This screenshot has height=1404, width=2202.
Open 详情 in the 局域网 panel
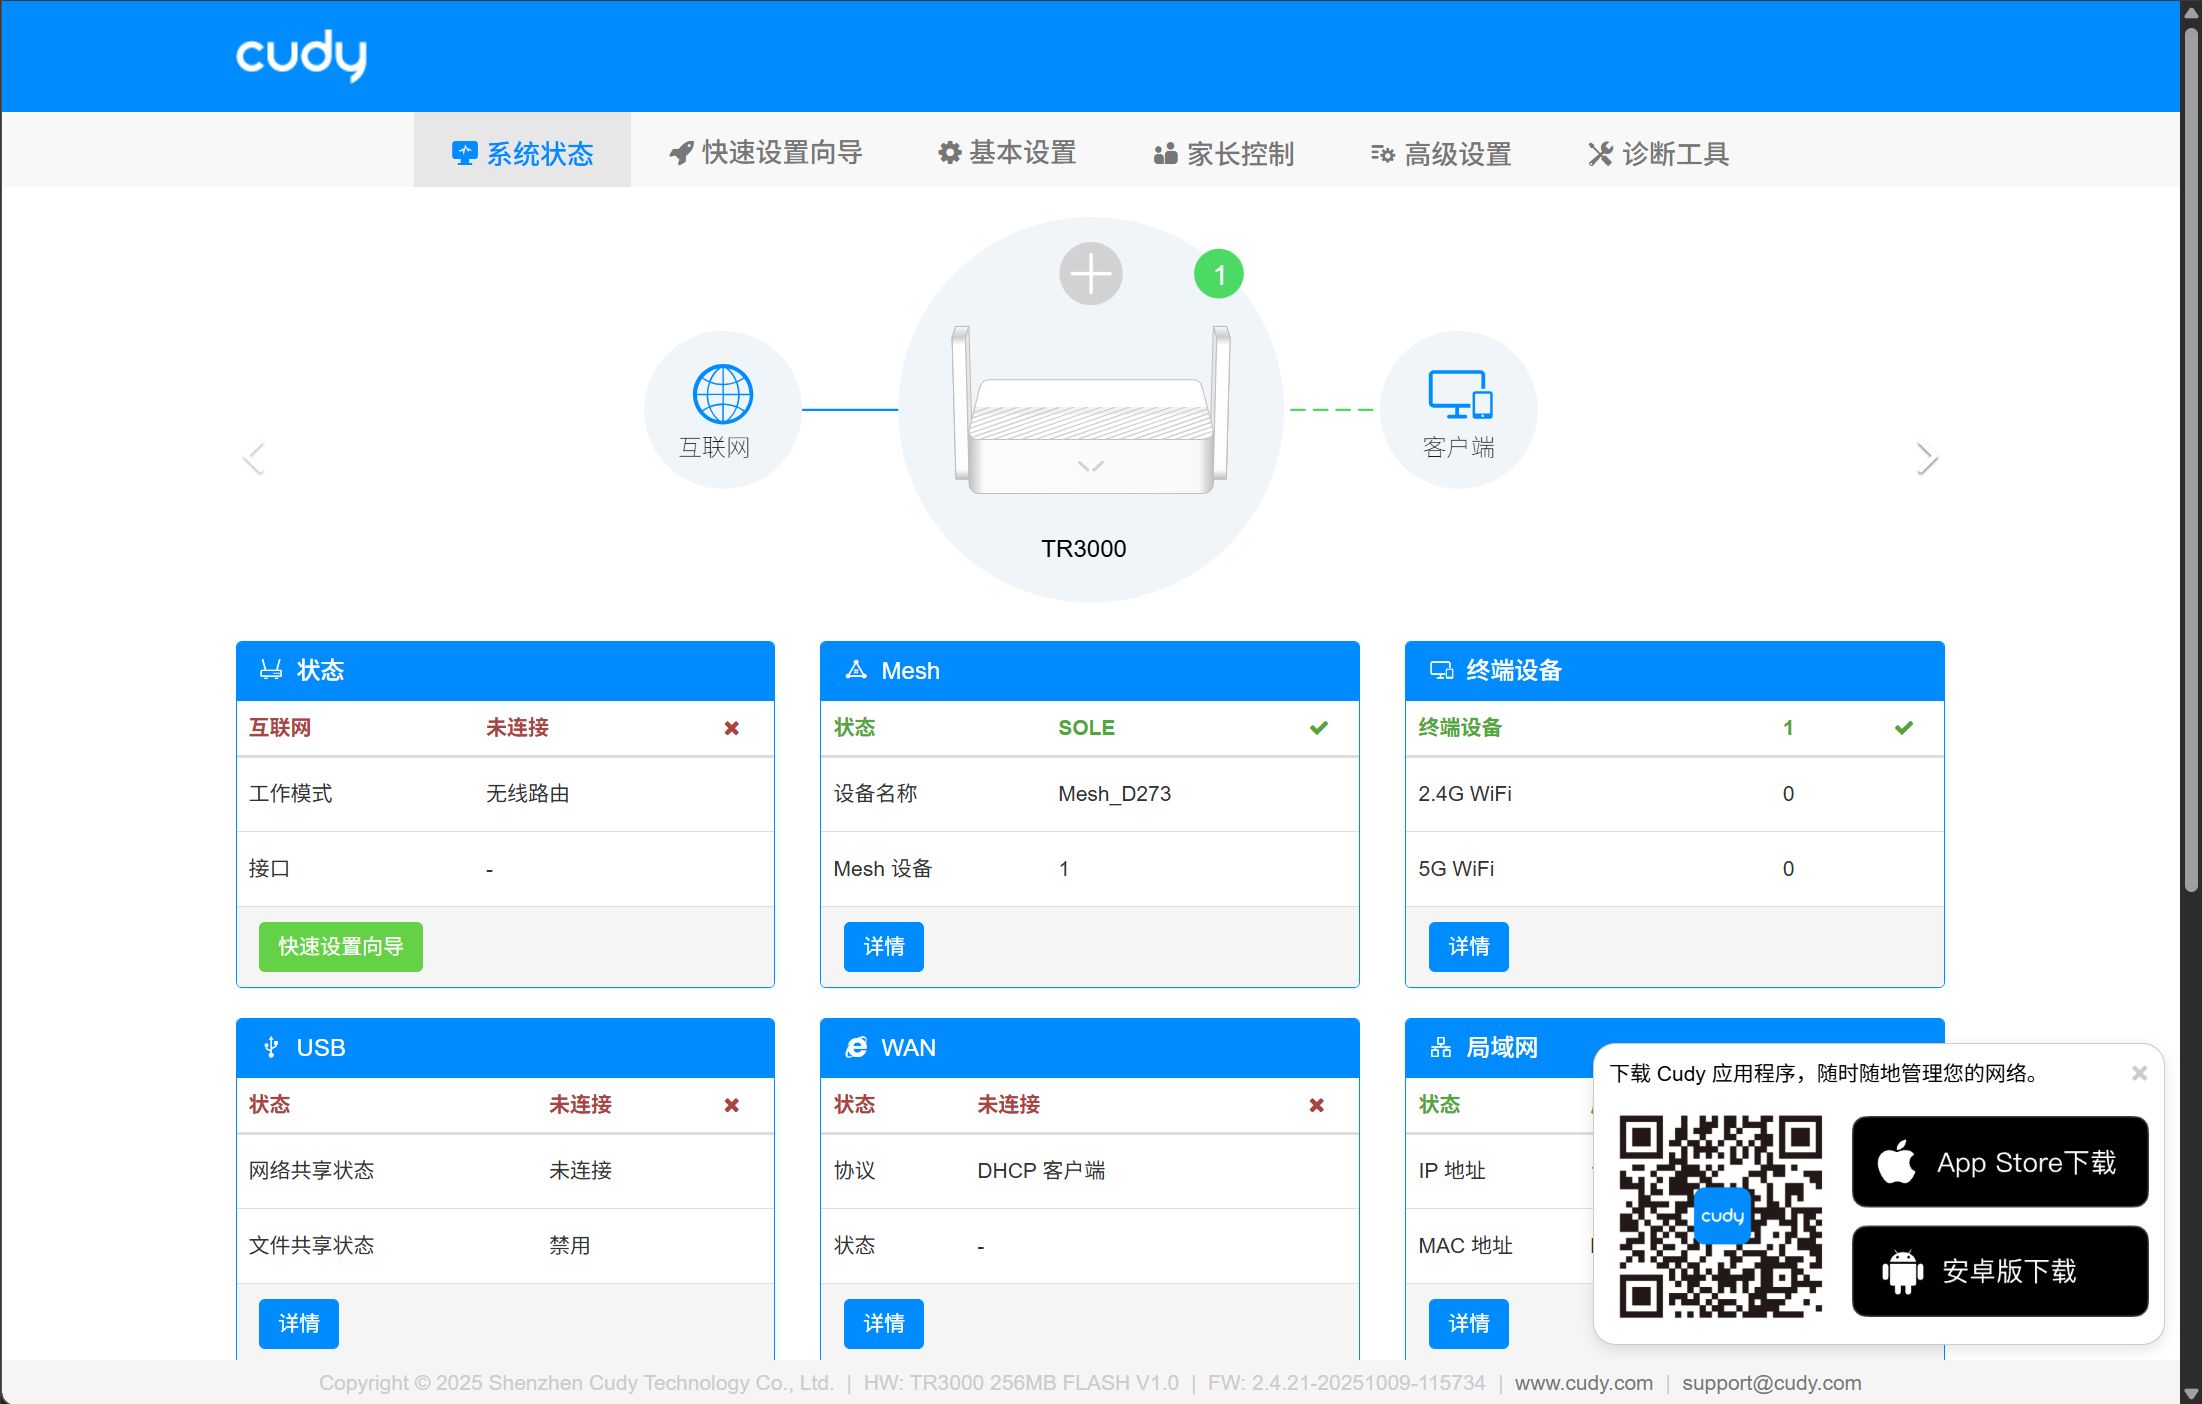pyautogui.click(x=1469, y=1323)
